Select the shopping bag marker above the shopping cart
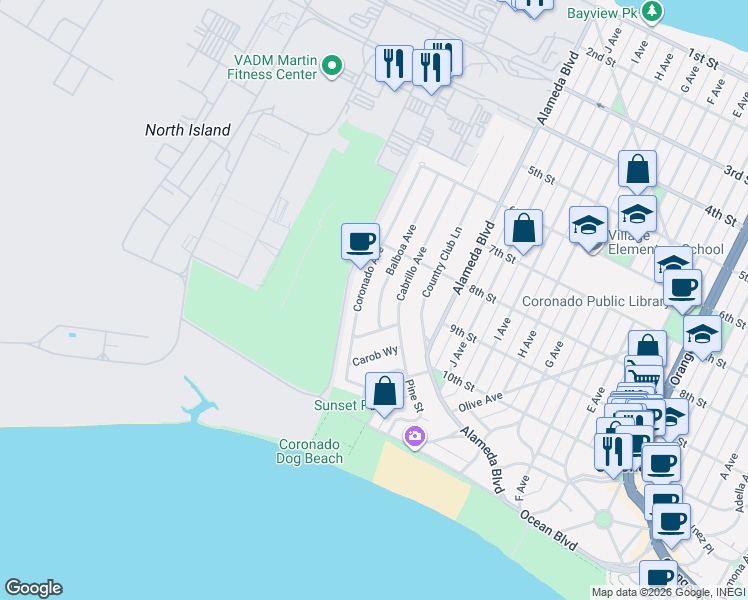Screen dimensions: 748x600 click(x=647, y=344)
